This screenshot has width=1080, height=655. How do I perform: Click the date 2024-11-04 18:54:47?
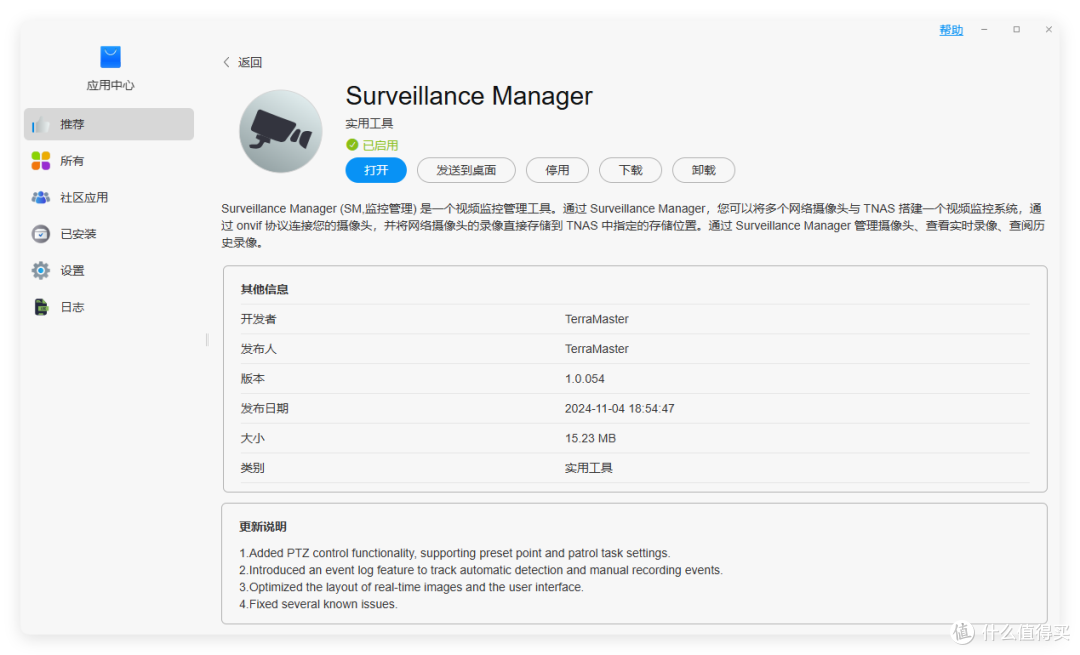[619, 408]
